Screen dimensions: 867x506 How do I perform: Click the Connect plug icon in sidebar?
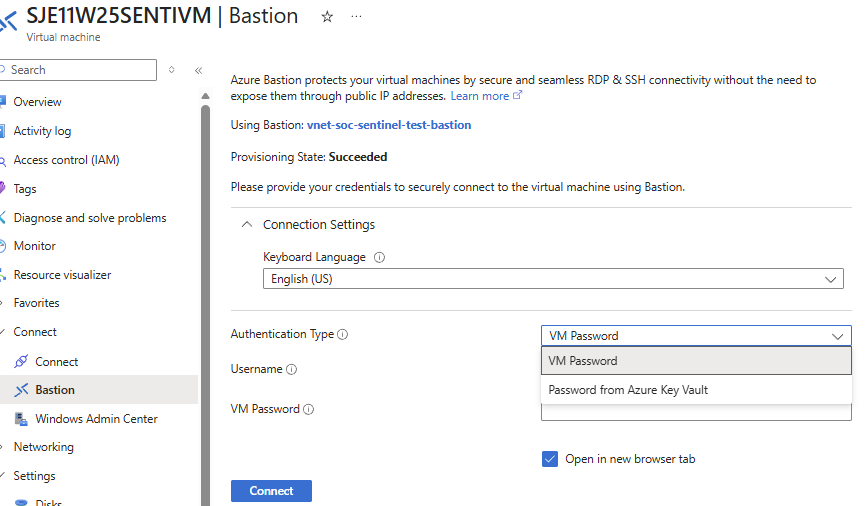point(21,362)
